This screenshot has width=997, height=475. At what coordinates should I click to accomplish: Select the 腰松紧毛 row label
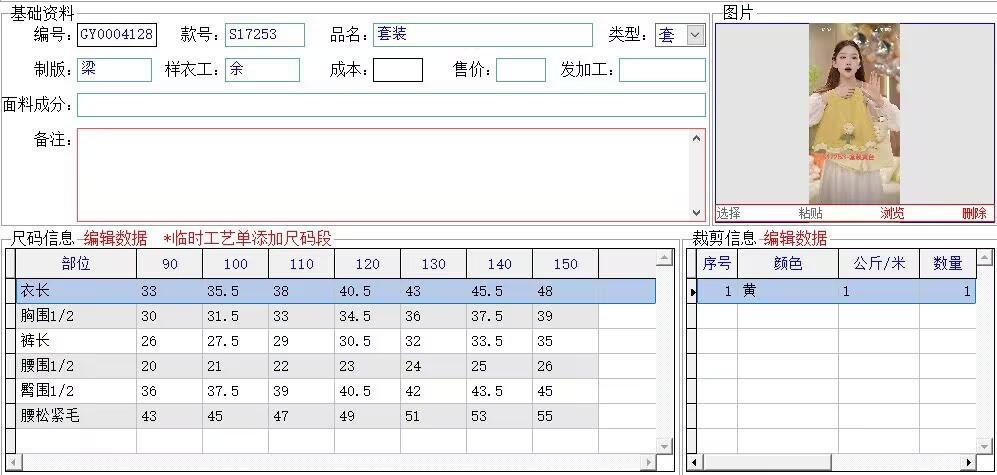pos(76,416)
